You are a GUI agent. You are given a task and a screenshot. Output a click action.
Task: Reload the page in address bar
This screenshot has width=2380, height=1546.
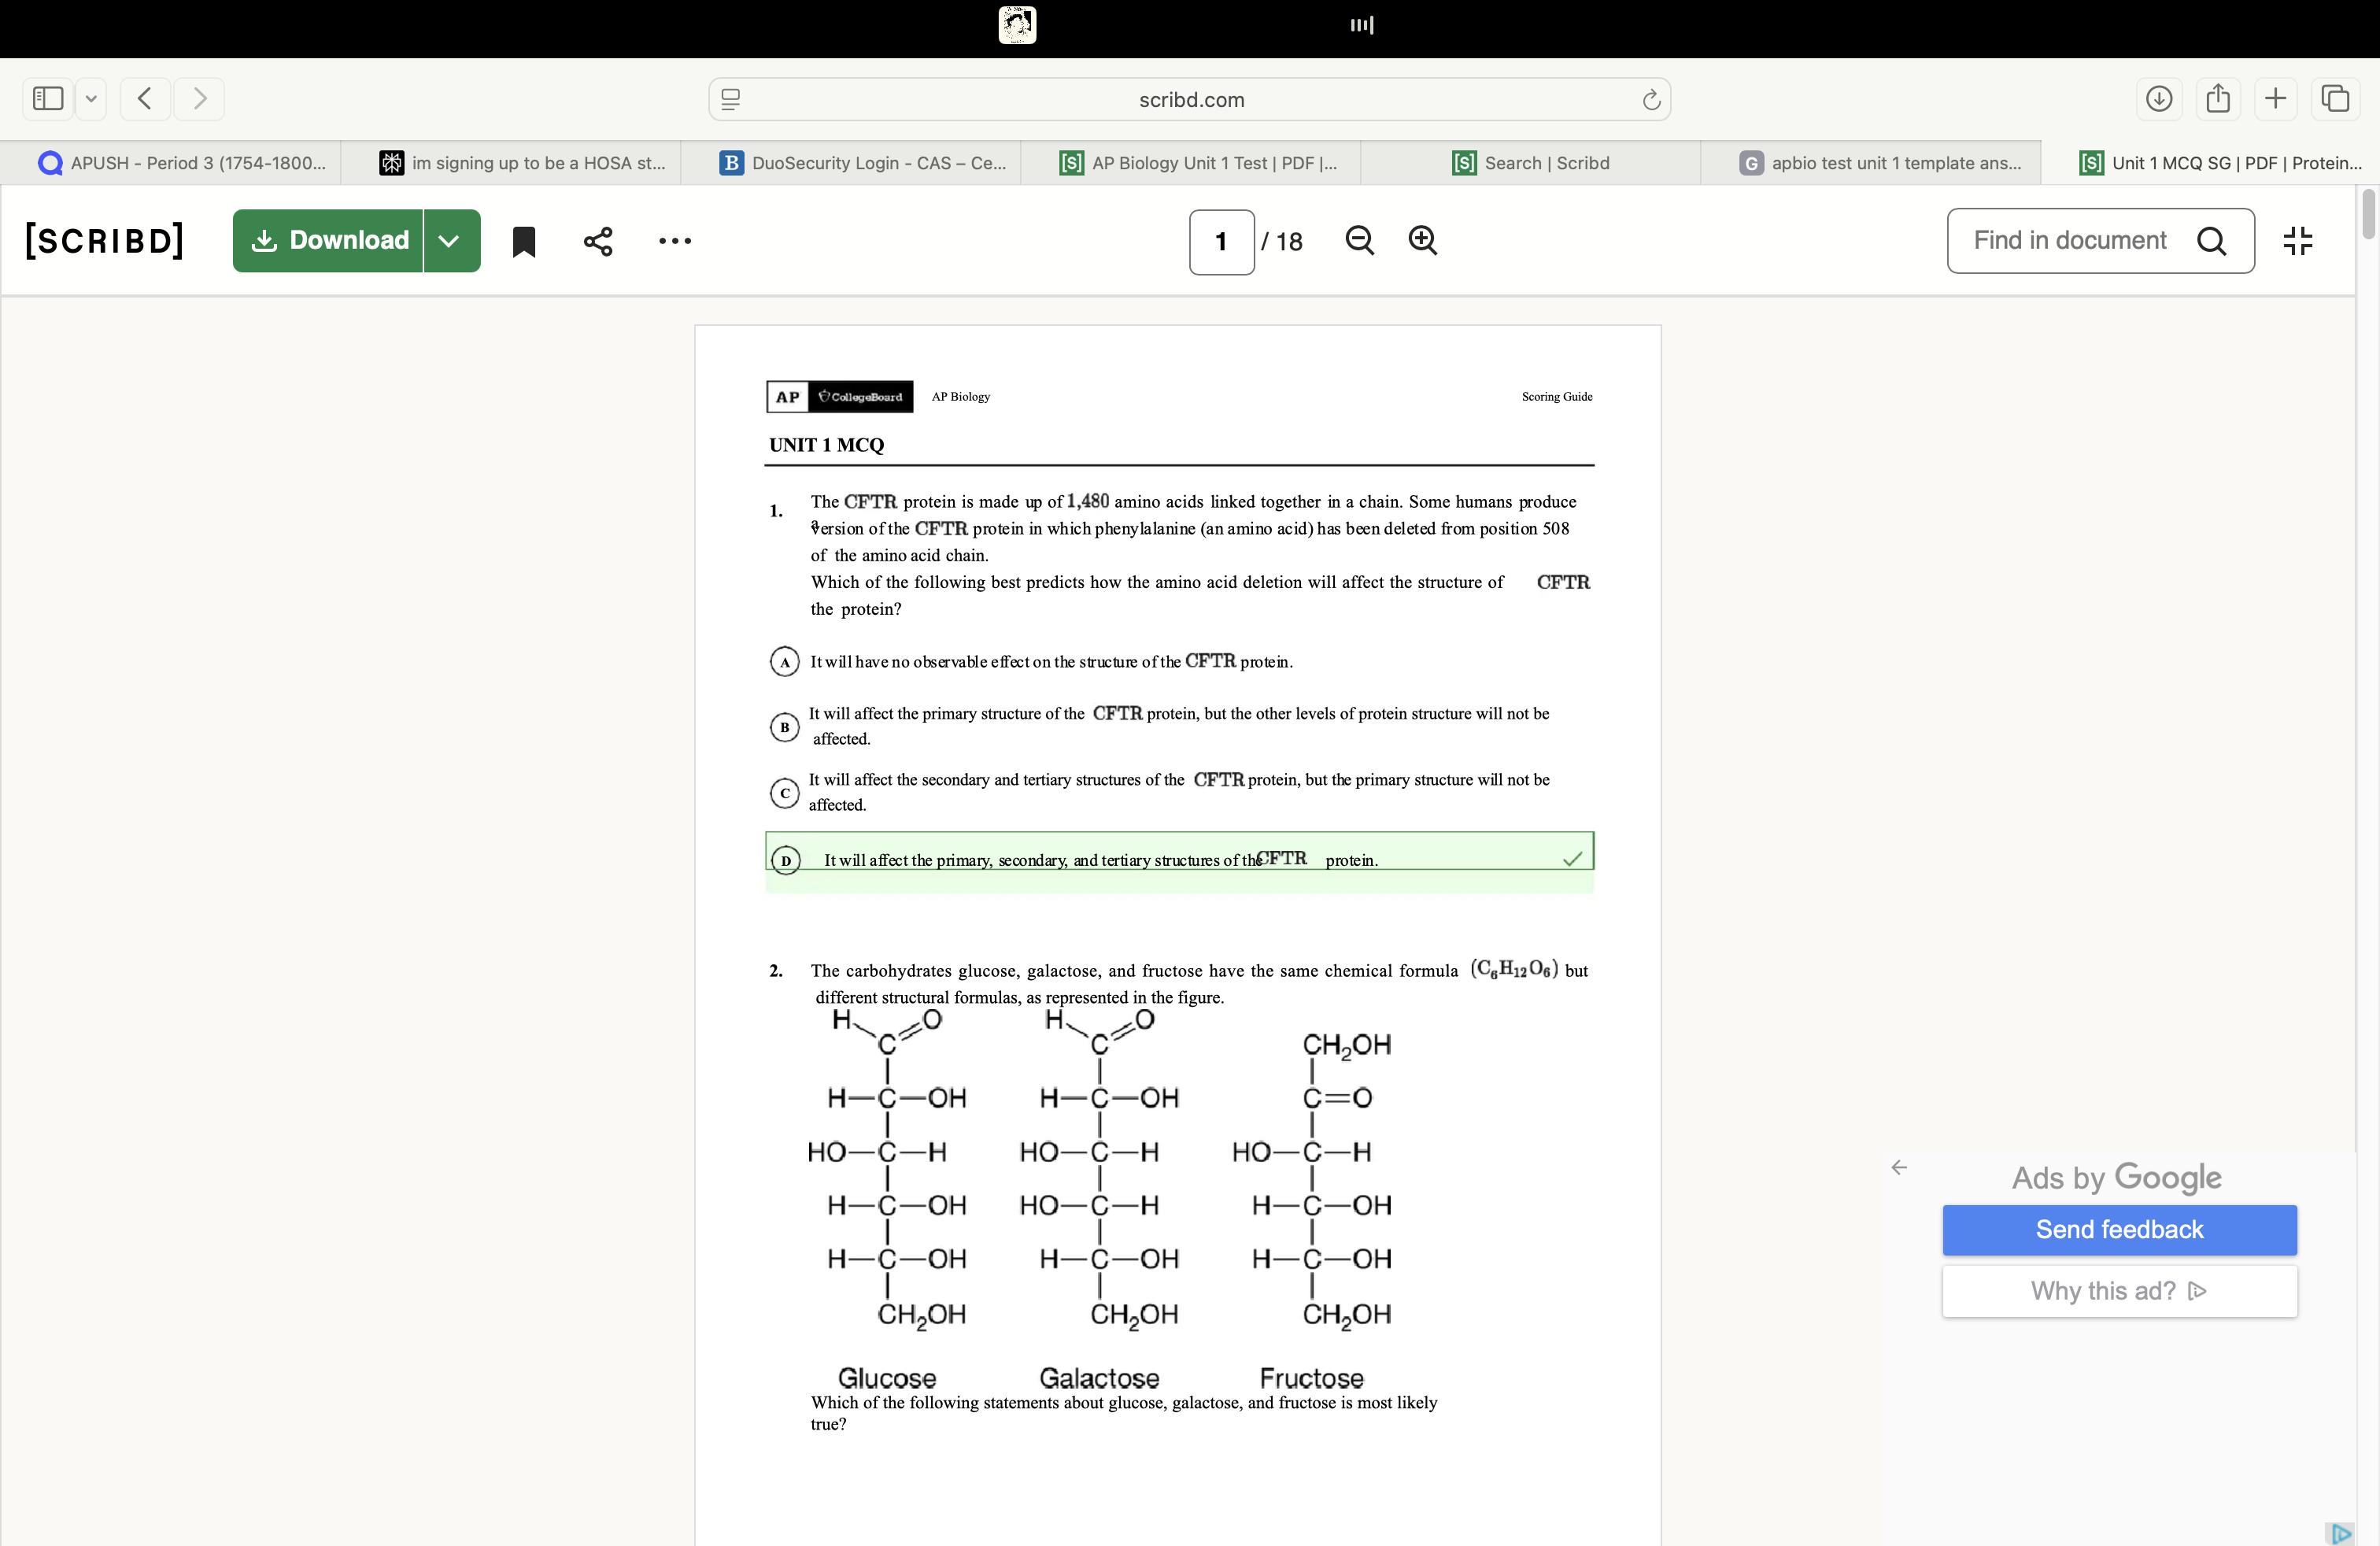pyautogui.click(x=1651, y=99)
